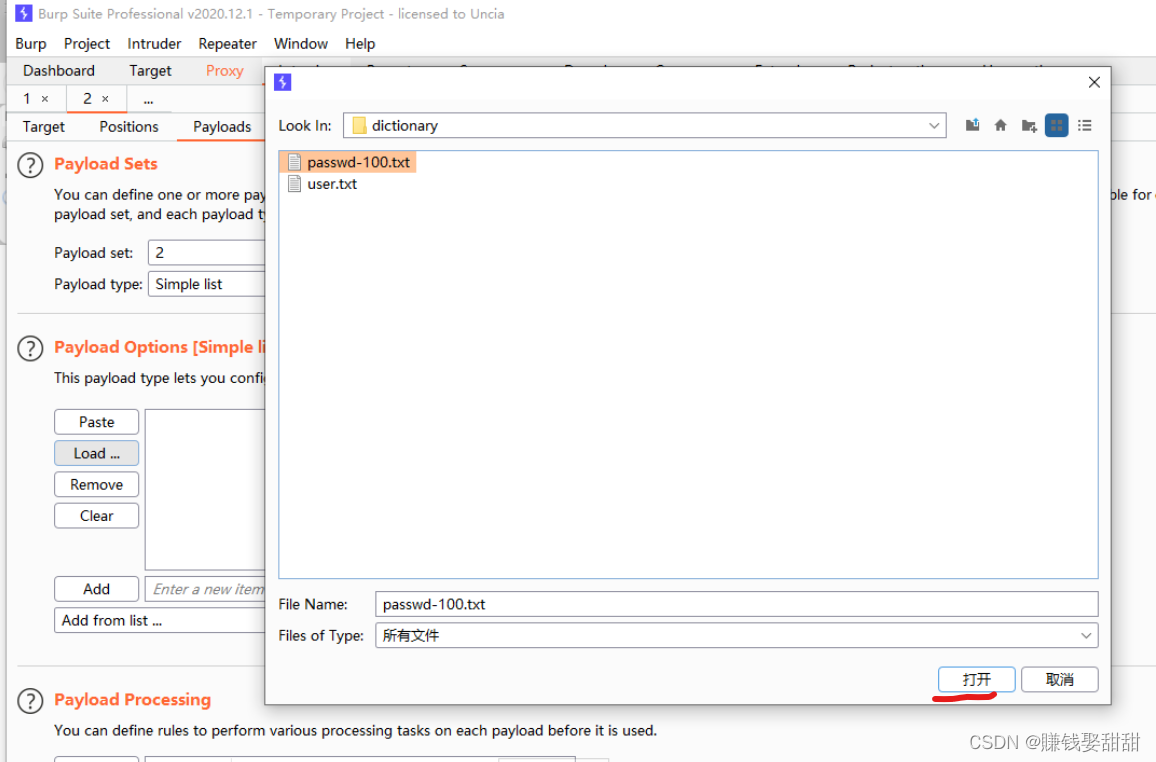Screen dimensions: 1156x762
Task: Click the dictionary folder icon in Look In
Action: [359, 126]
